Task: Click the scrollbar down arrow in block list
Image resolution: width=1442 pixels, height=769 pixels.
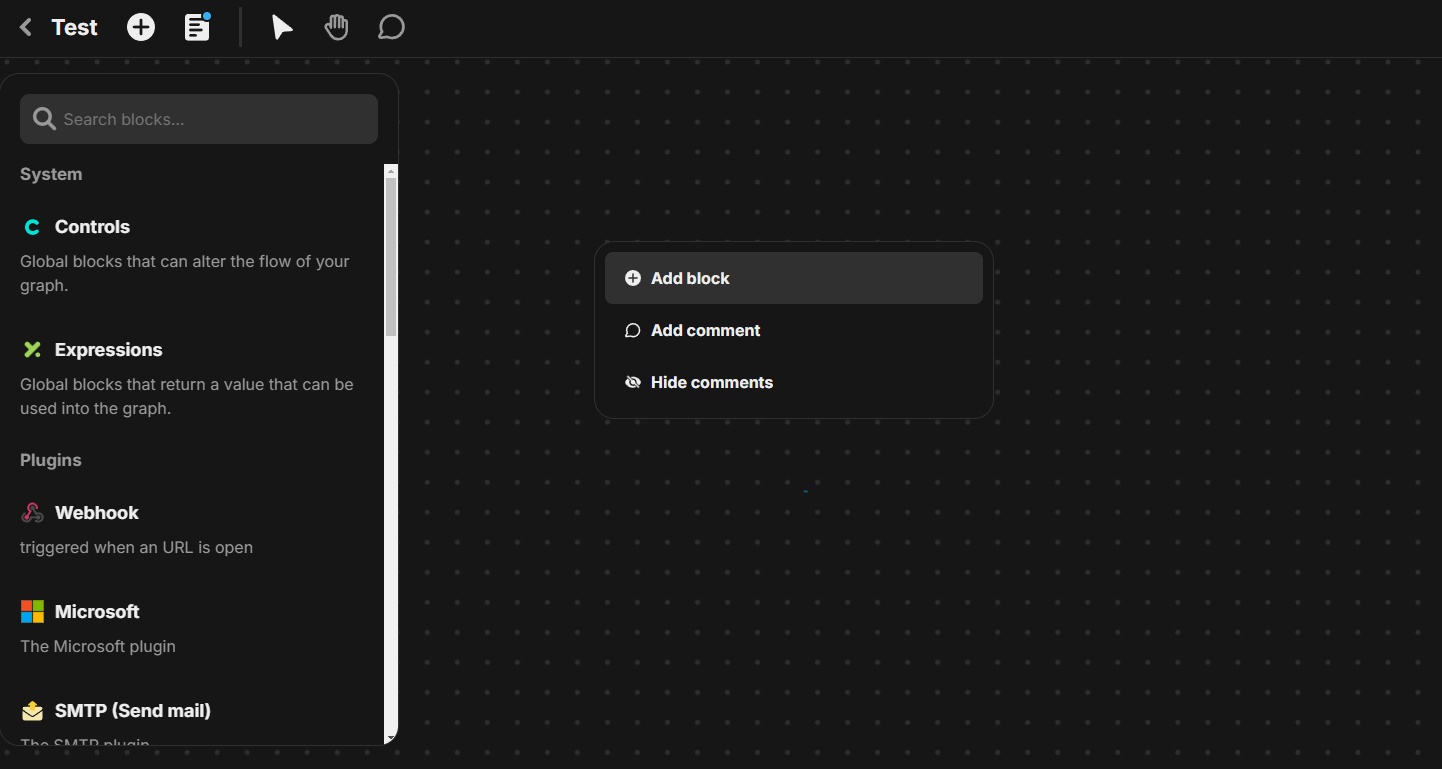Action: click(391, 738)
